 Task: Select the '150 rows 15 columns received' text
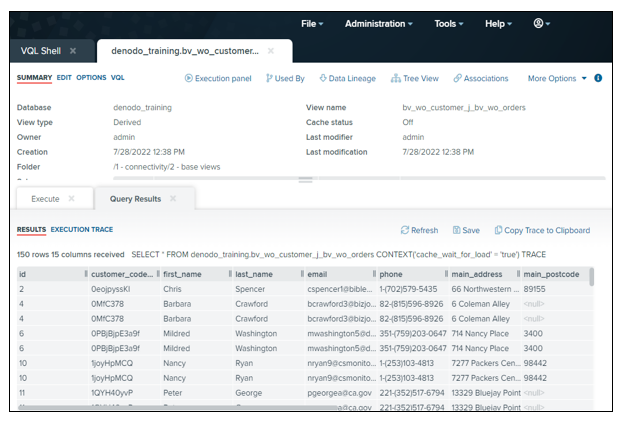tap(71, 254)
